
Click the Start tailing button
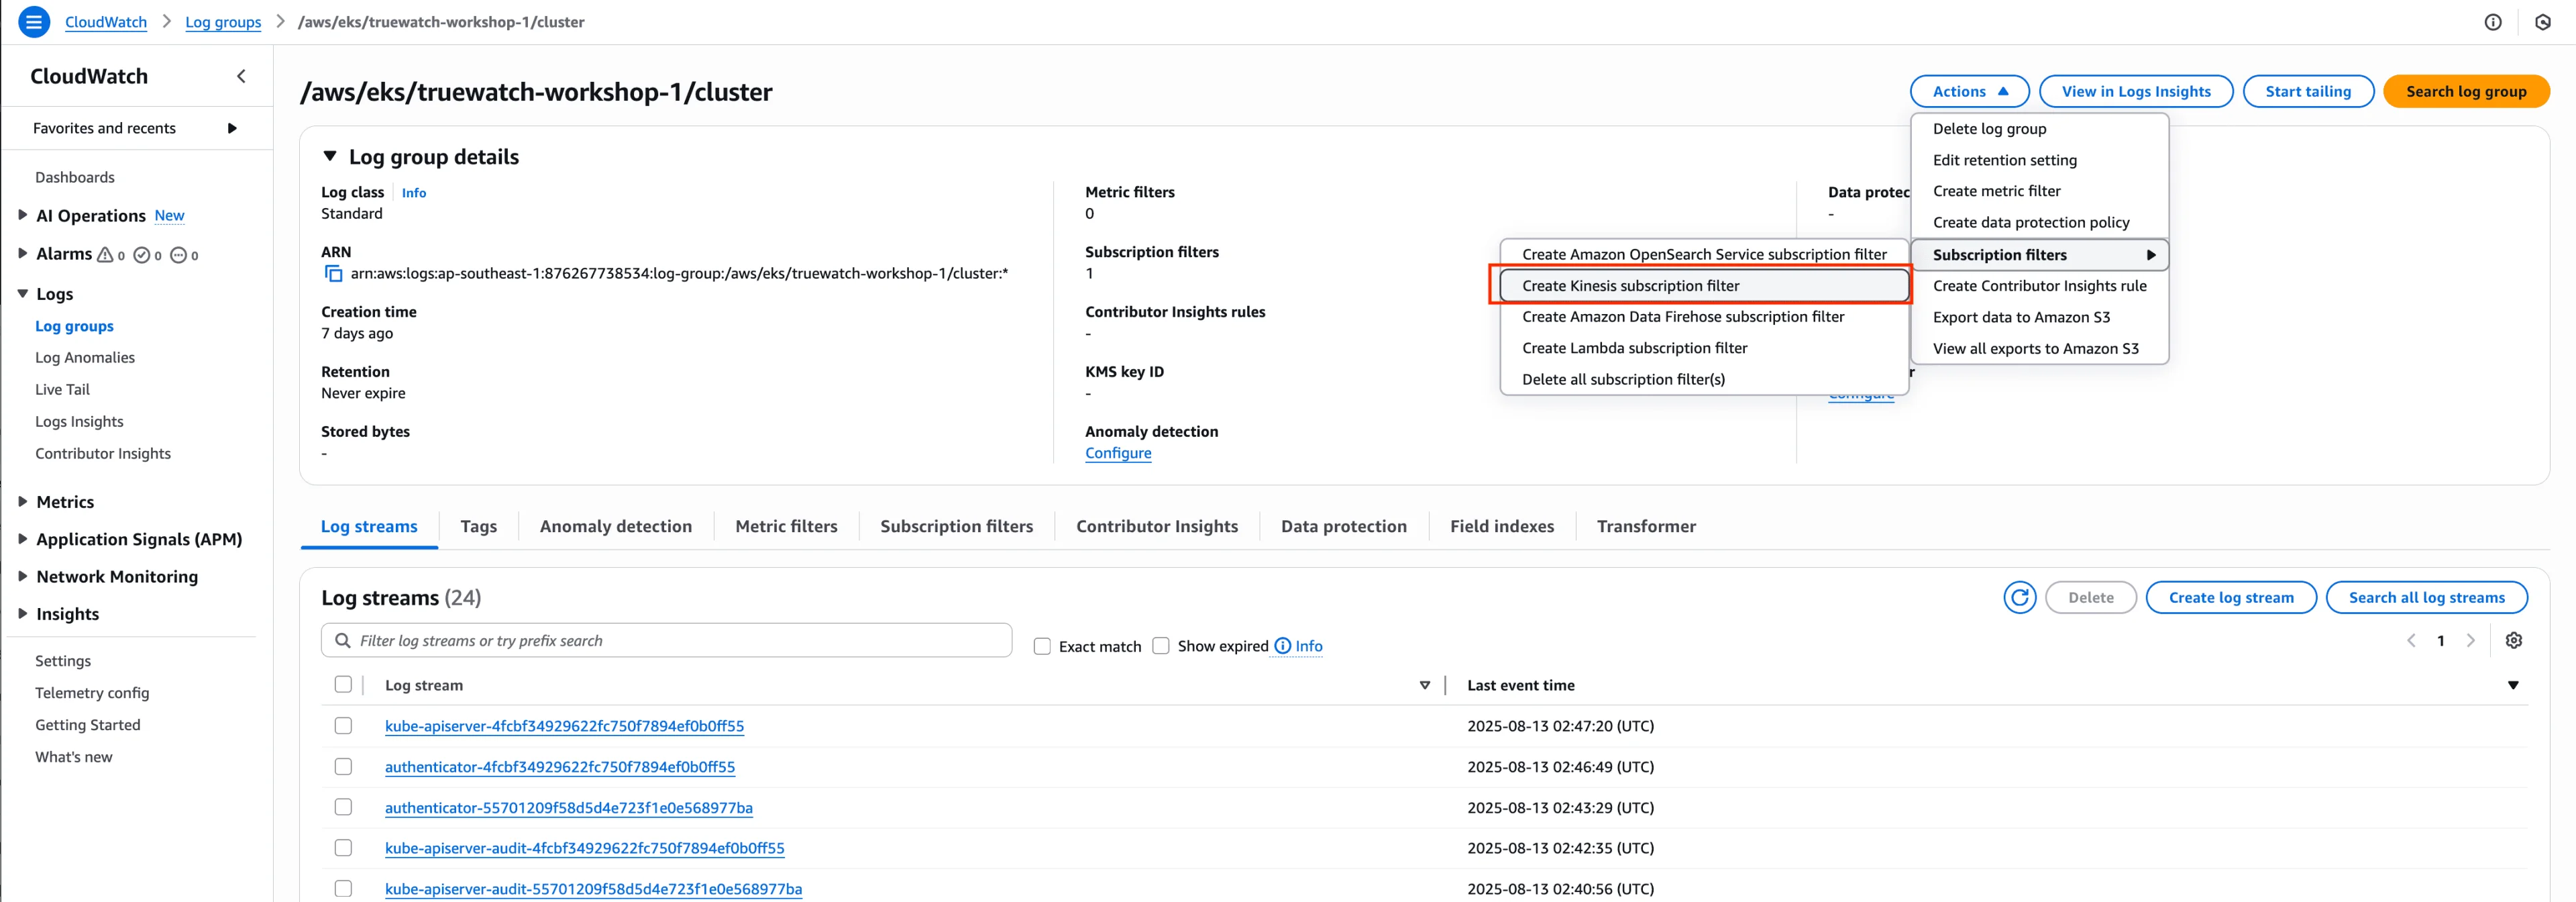pyautogui.click(x=2307, y=91)
